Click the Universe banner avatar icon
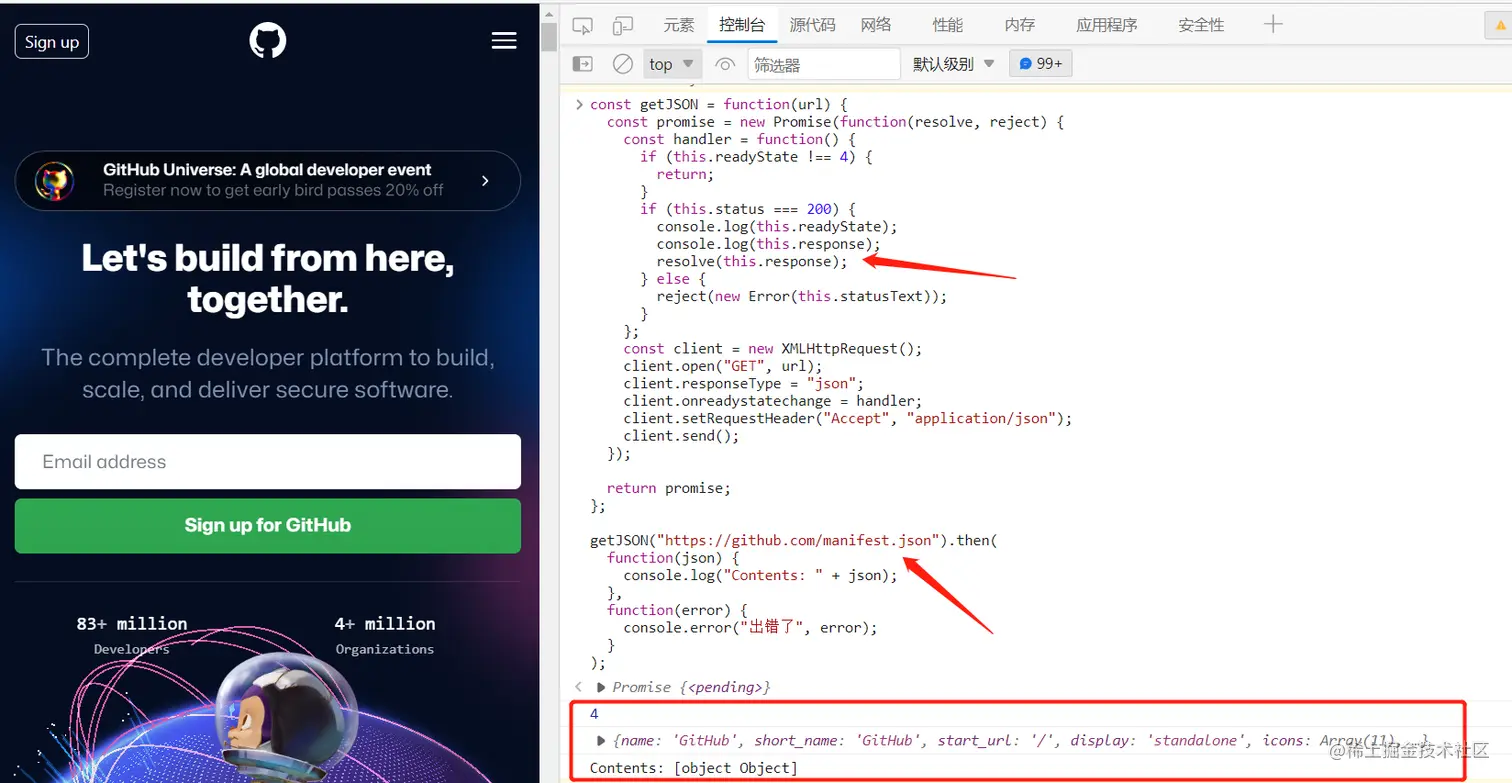Screen dimensions: 1512x783 click(x=54, y=181)
